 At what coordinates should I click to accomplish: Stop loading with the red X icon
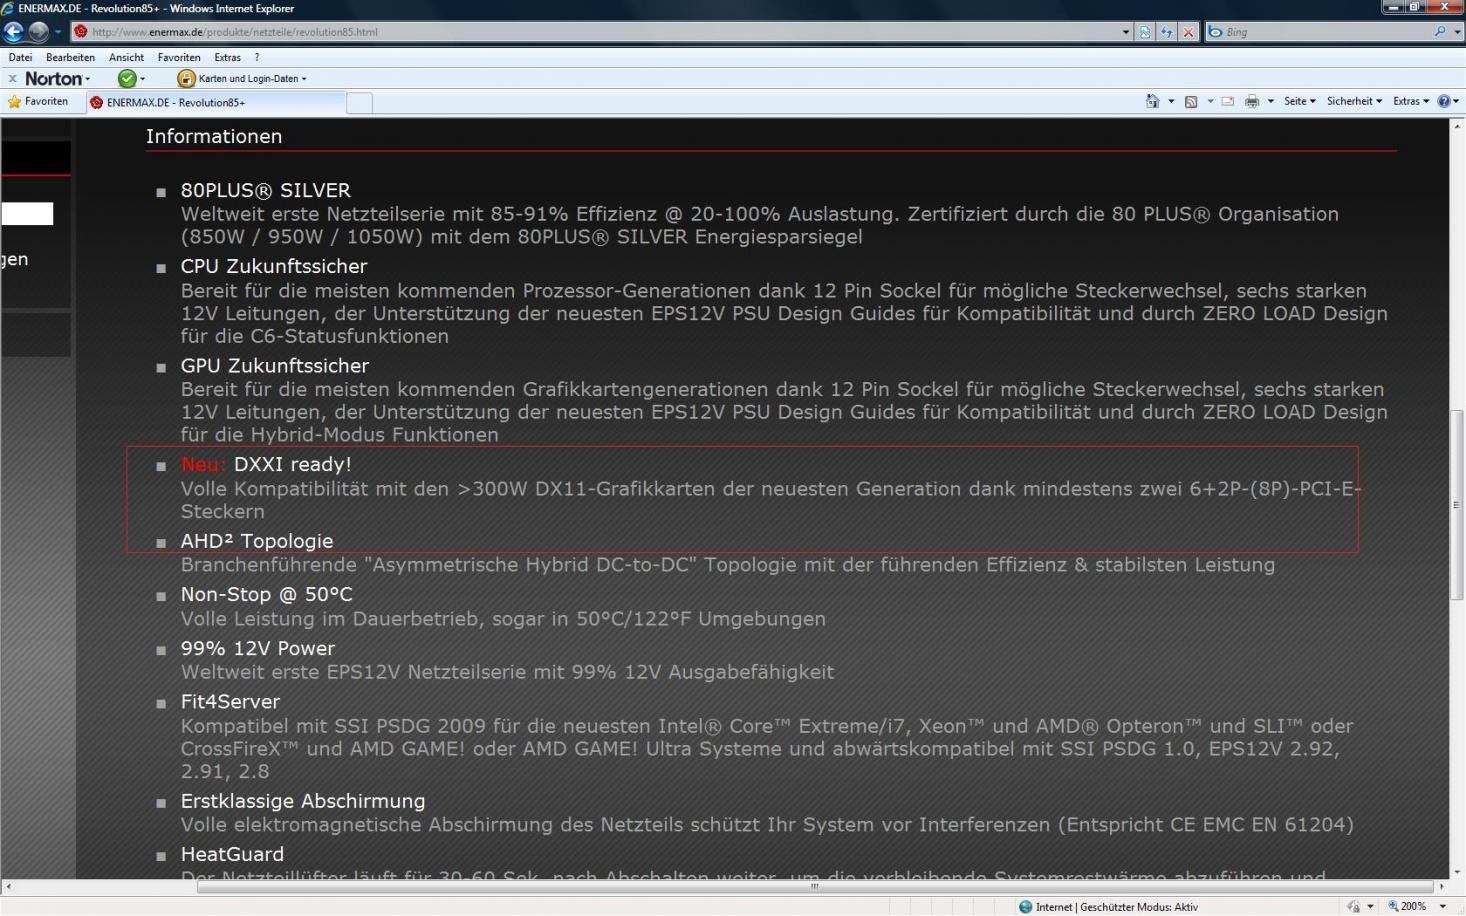[1188, 32]
